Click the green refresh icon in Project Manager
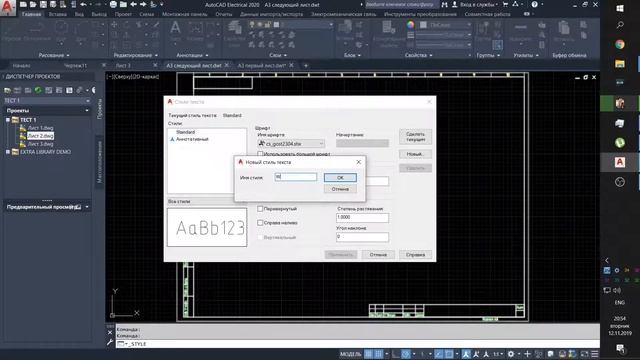This screenshot has height=360, width=640. [38, 90]
